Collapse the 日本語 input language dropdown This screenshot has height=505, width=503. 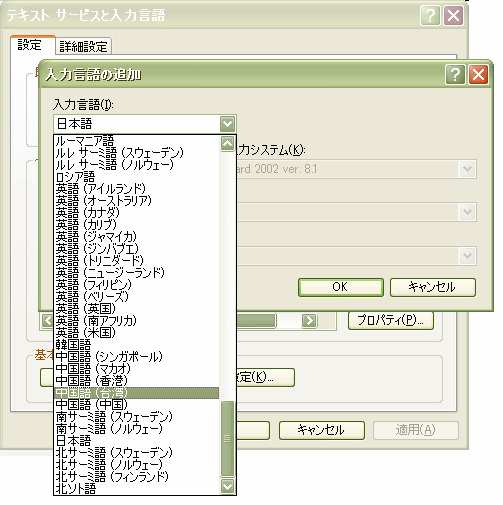227,124
